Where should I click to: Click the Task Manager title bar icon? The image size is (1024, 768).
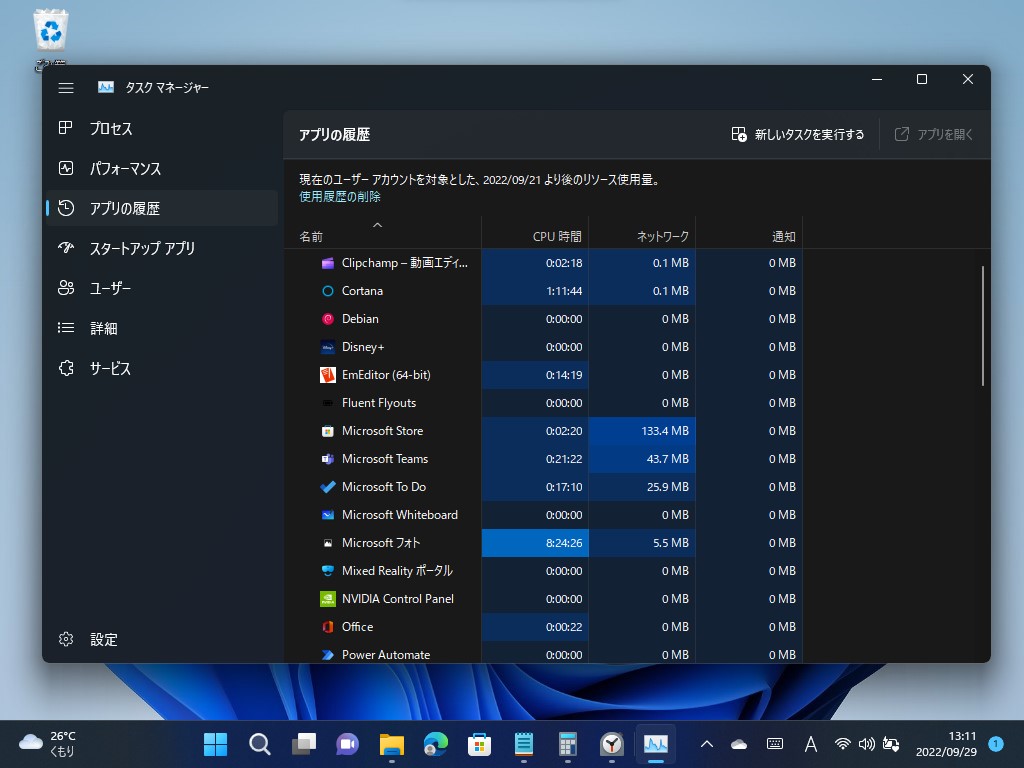pyautogui.click(x=106, y=87)
